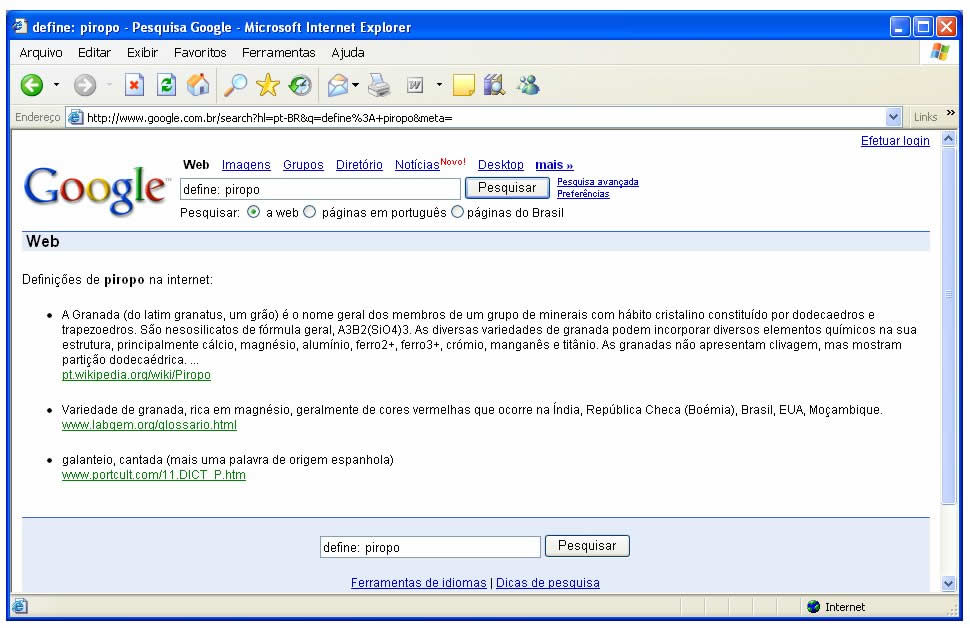Open the Dicas de pesquisa link

(547, 583)
